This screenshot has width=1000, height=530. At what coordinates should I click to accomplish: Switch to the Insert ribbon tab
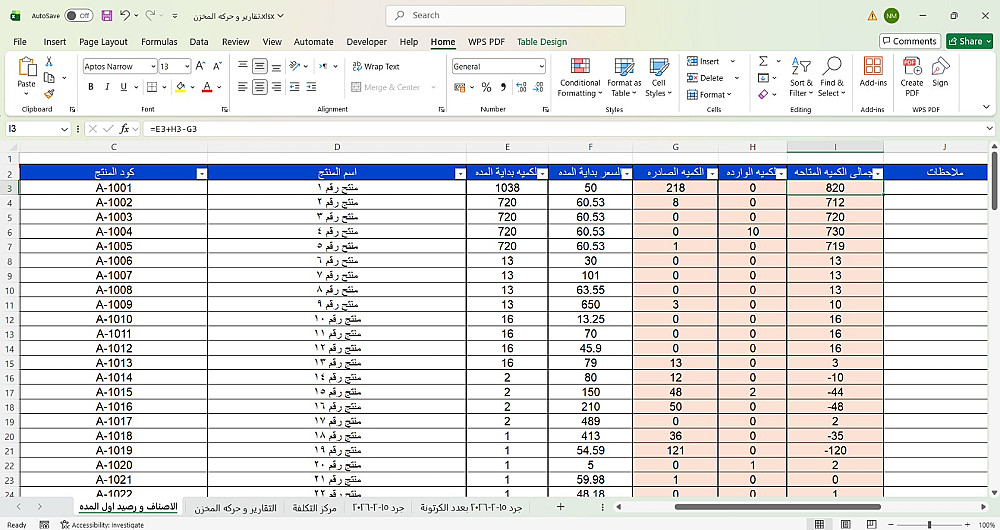click(55, 41)
